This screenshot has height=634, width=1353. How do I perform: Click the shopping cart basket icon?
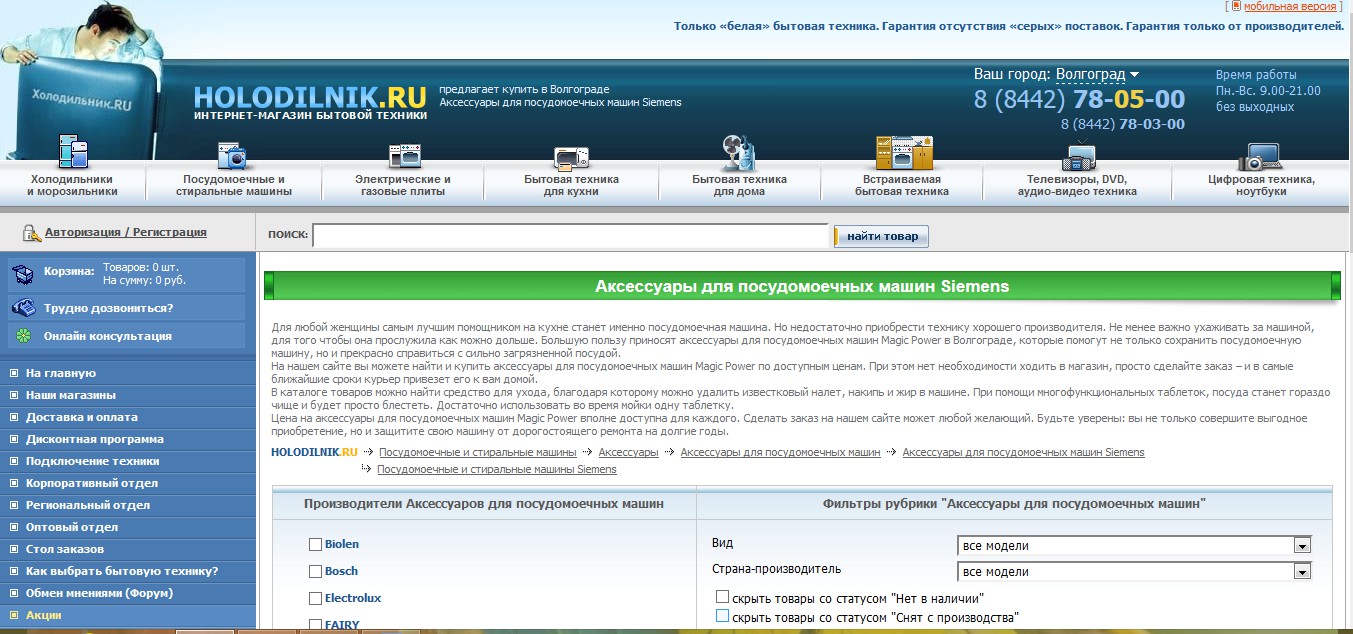click(x=22, y=275)
